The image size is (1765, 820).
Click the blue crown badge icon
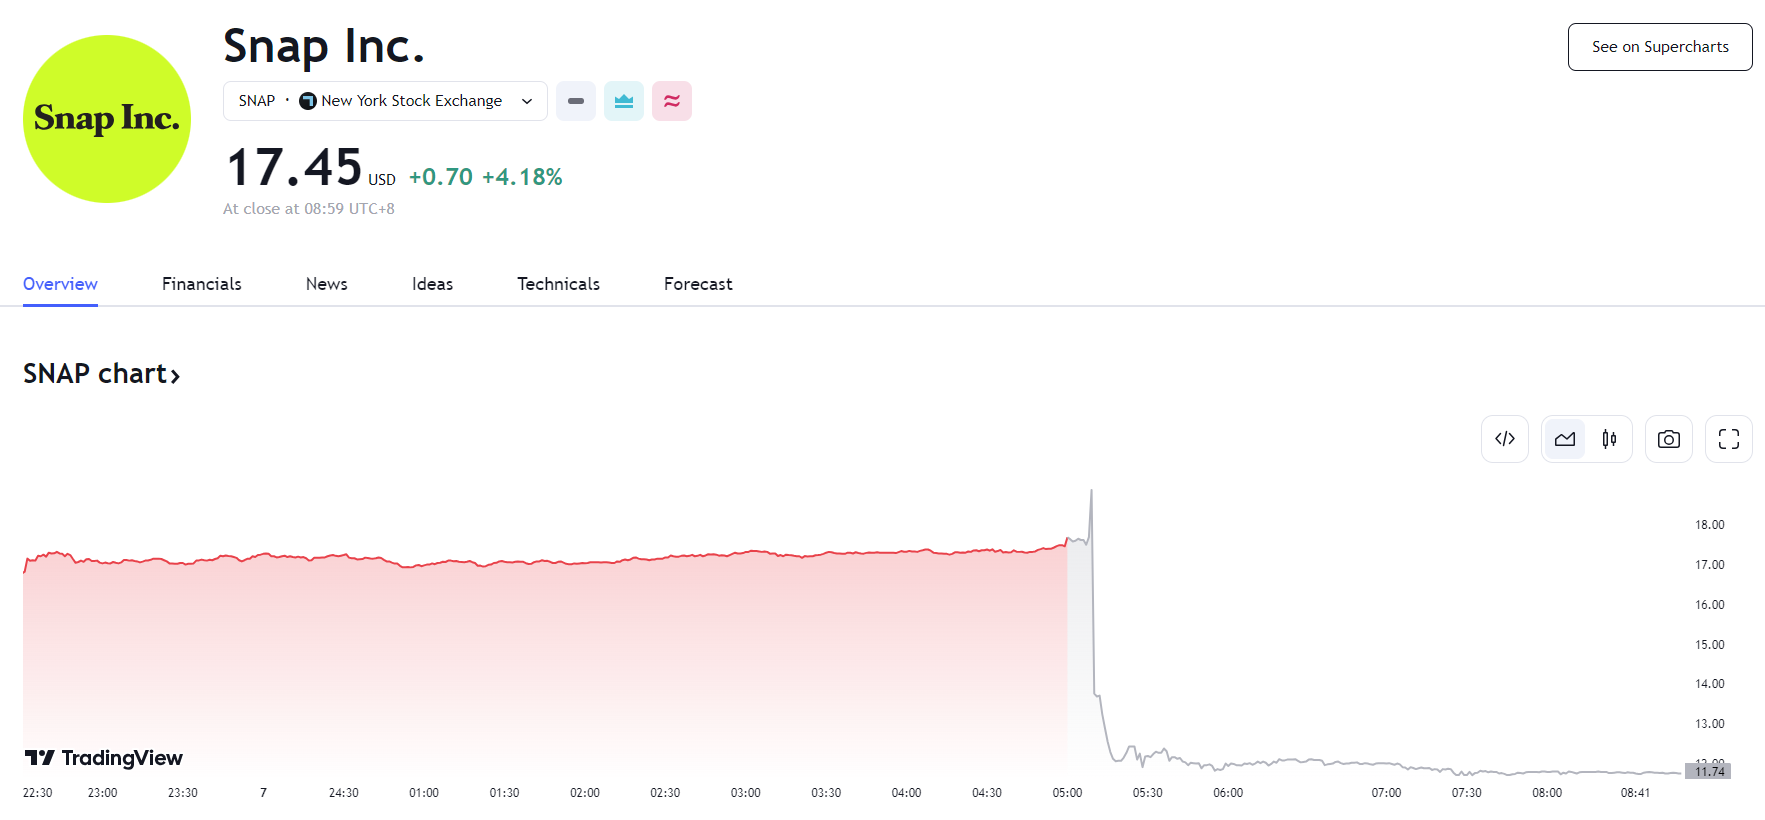(x=624, y=101)
